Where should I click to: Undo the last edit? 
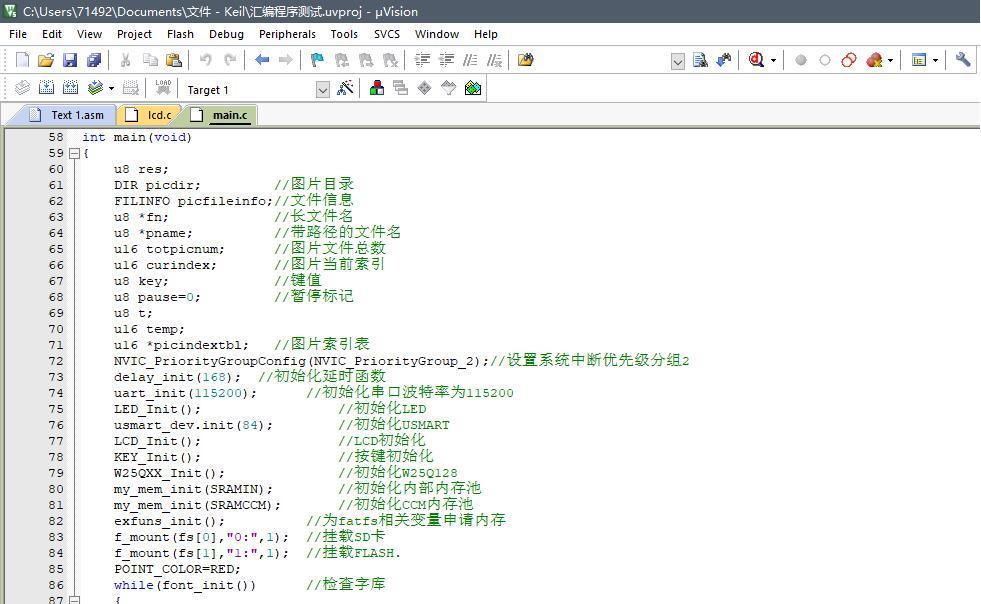205,60
